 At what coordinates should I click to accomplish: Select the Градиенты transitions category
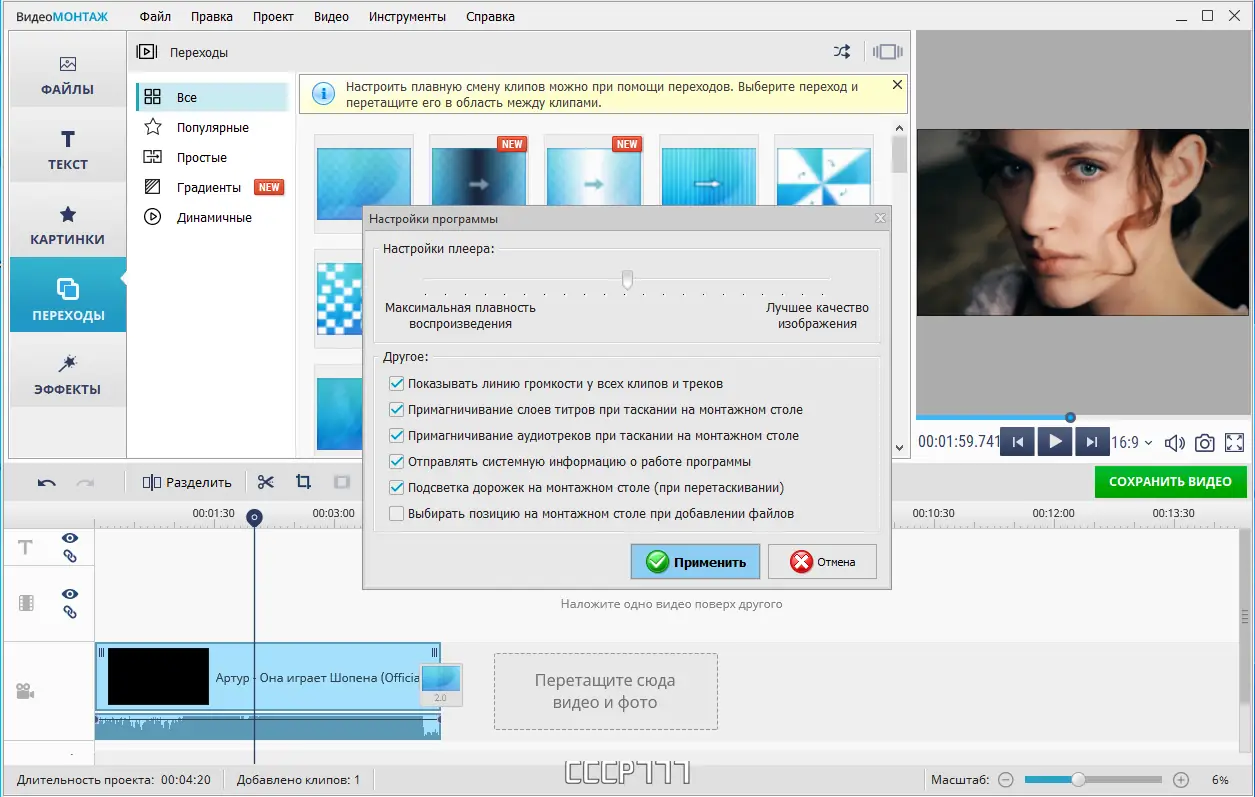click(212, 187)
